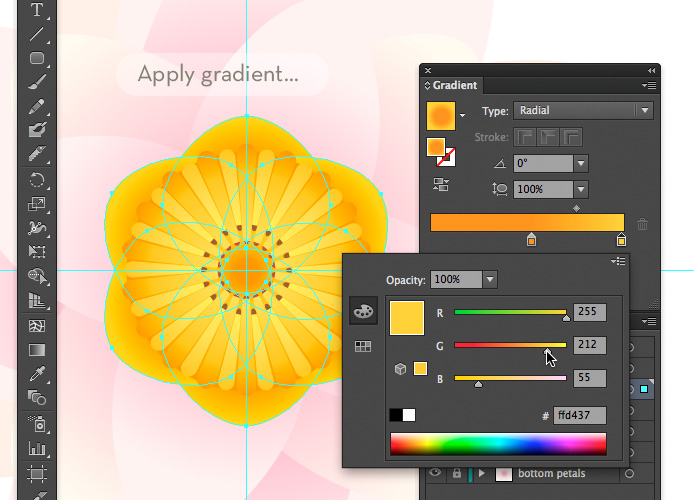Image resolution: width=694 pixels, height=500 pixels.
Task: Click the B (blue) slider thumb
Action: (x=478, y=385)
